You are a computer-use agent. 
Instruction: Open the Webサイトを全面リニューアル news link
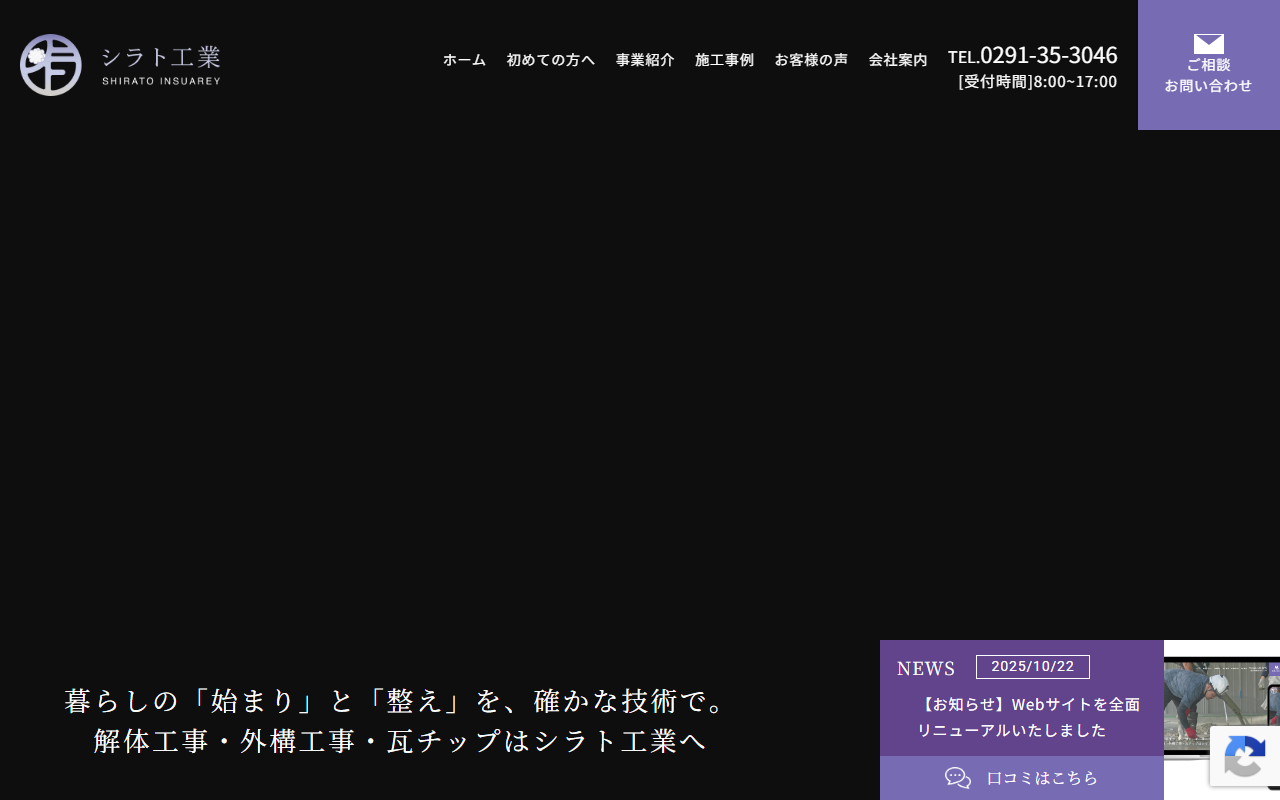(x=1028, y=717)
